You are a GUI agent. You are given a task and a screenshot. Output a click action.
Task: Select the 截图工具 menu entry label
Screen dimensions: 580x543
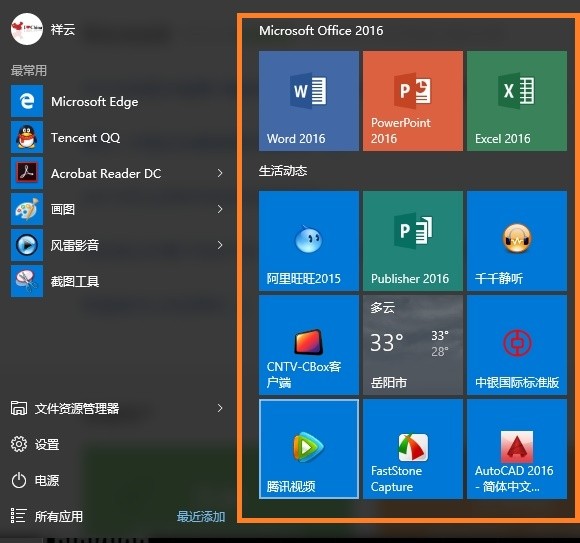click(x=75, y=281)
